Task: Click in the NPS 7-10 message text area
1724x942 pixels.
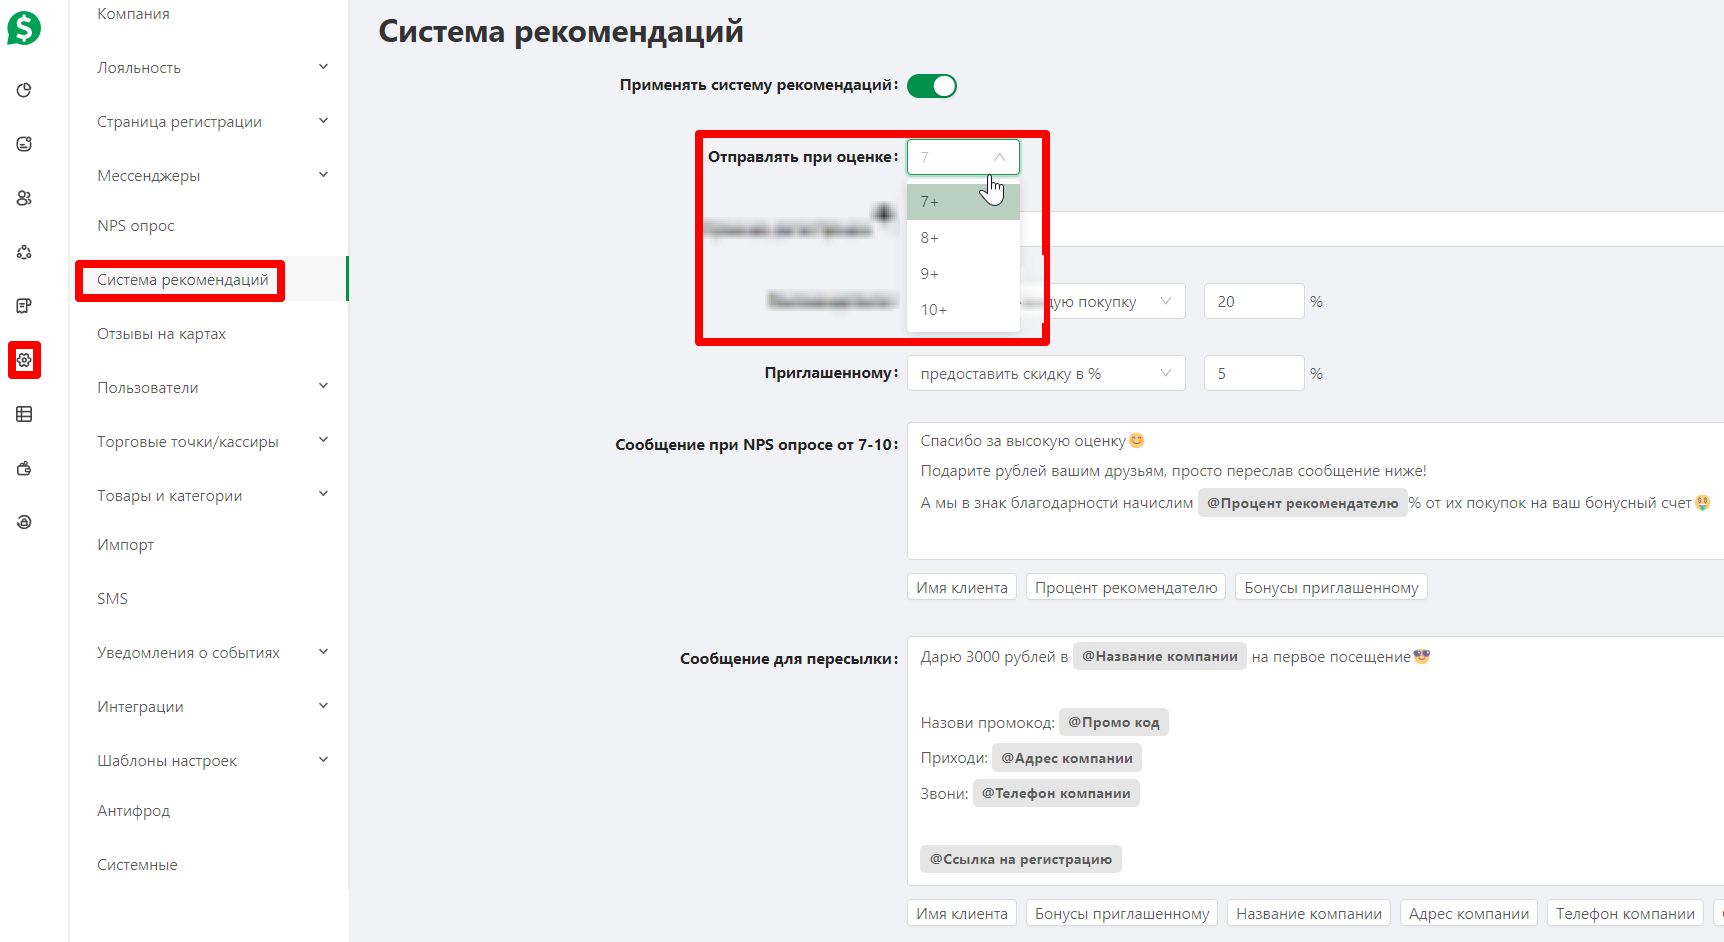Action: pos(1315,491)
